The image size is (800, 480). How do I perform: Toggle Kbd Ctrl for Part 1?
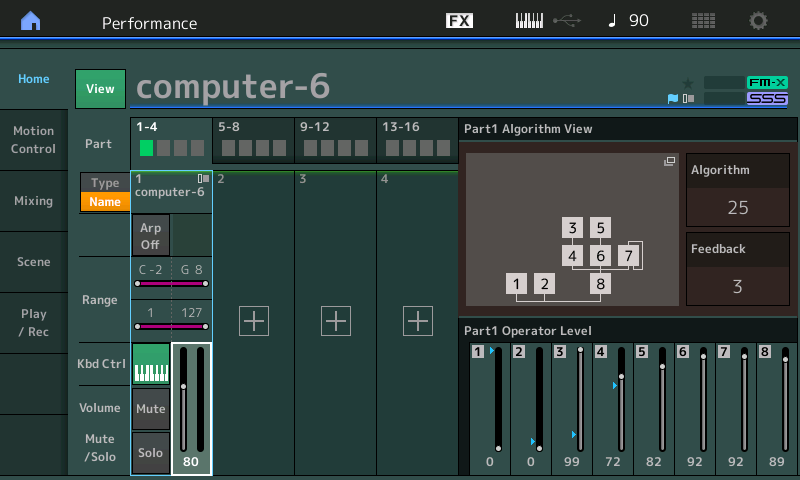(x=151, y=364)
